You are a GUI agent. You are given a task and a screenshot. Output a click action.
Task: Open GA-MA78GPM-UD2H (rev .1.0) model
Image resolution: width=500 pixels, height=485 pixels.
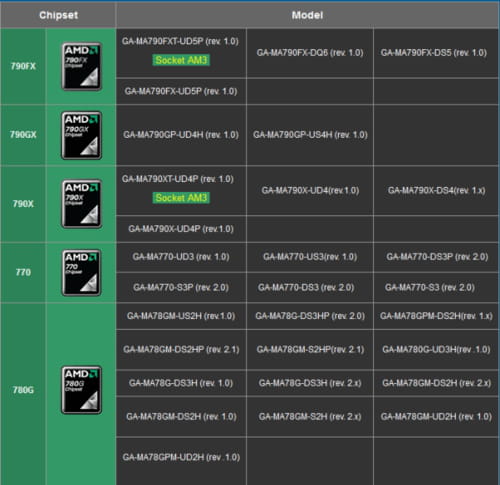pos(181,457)
